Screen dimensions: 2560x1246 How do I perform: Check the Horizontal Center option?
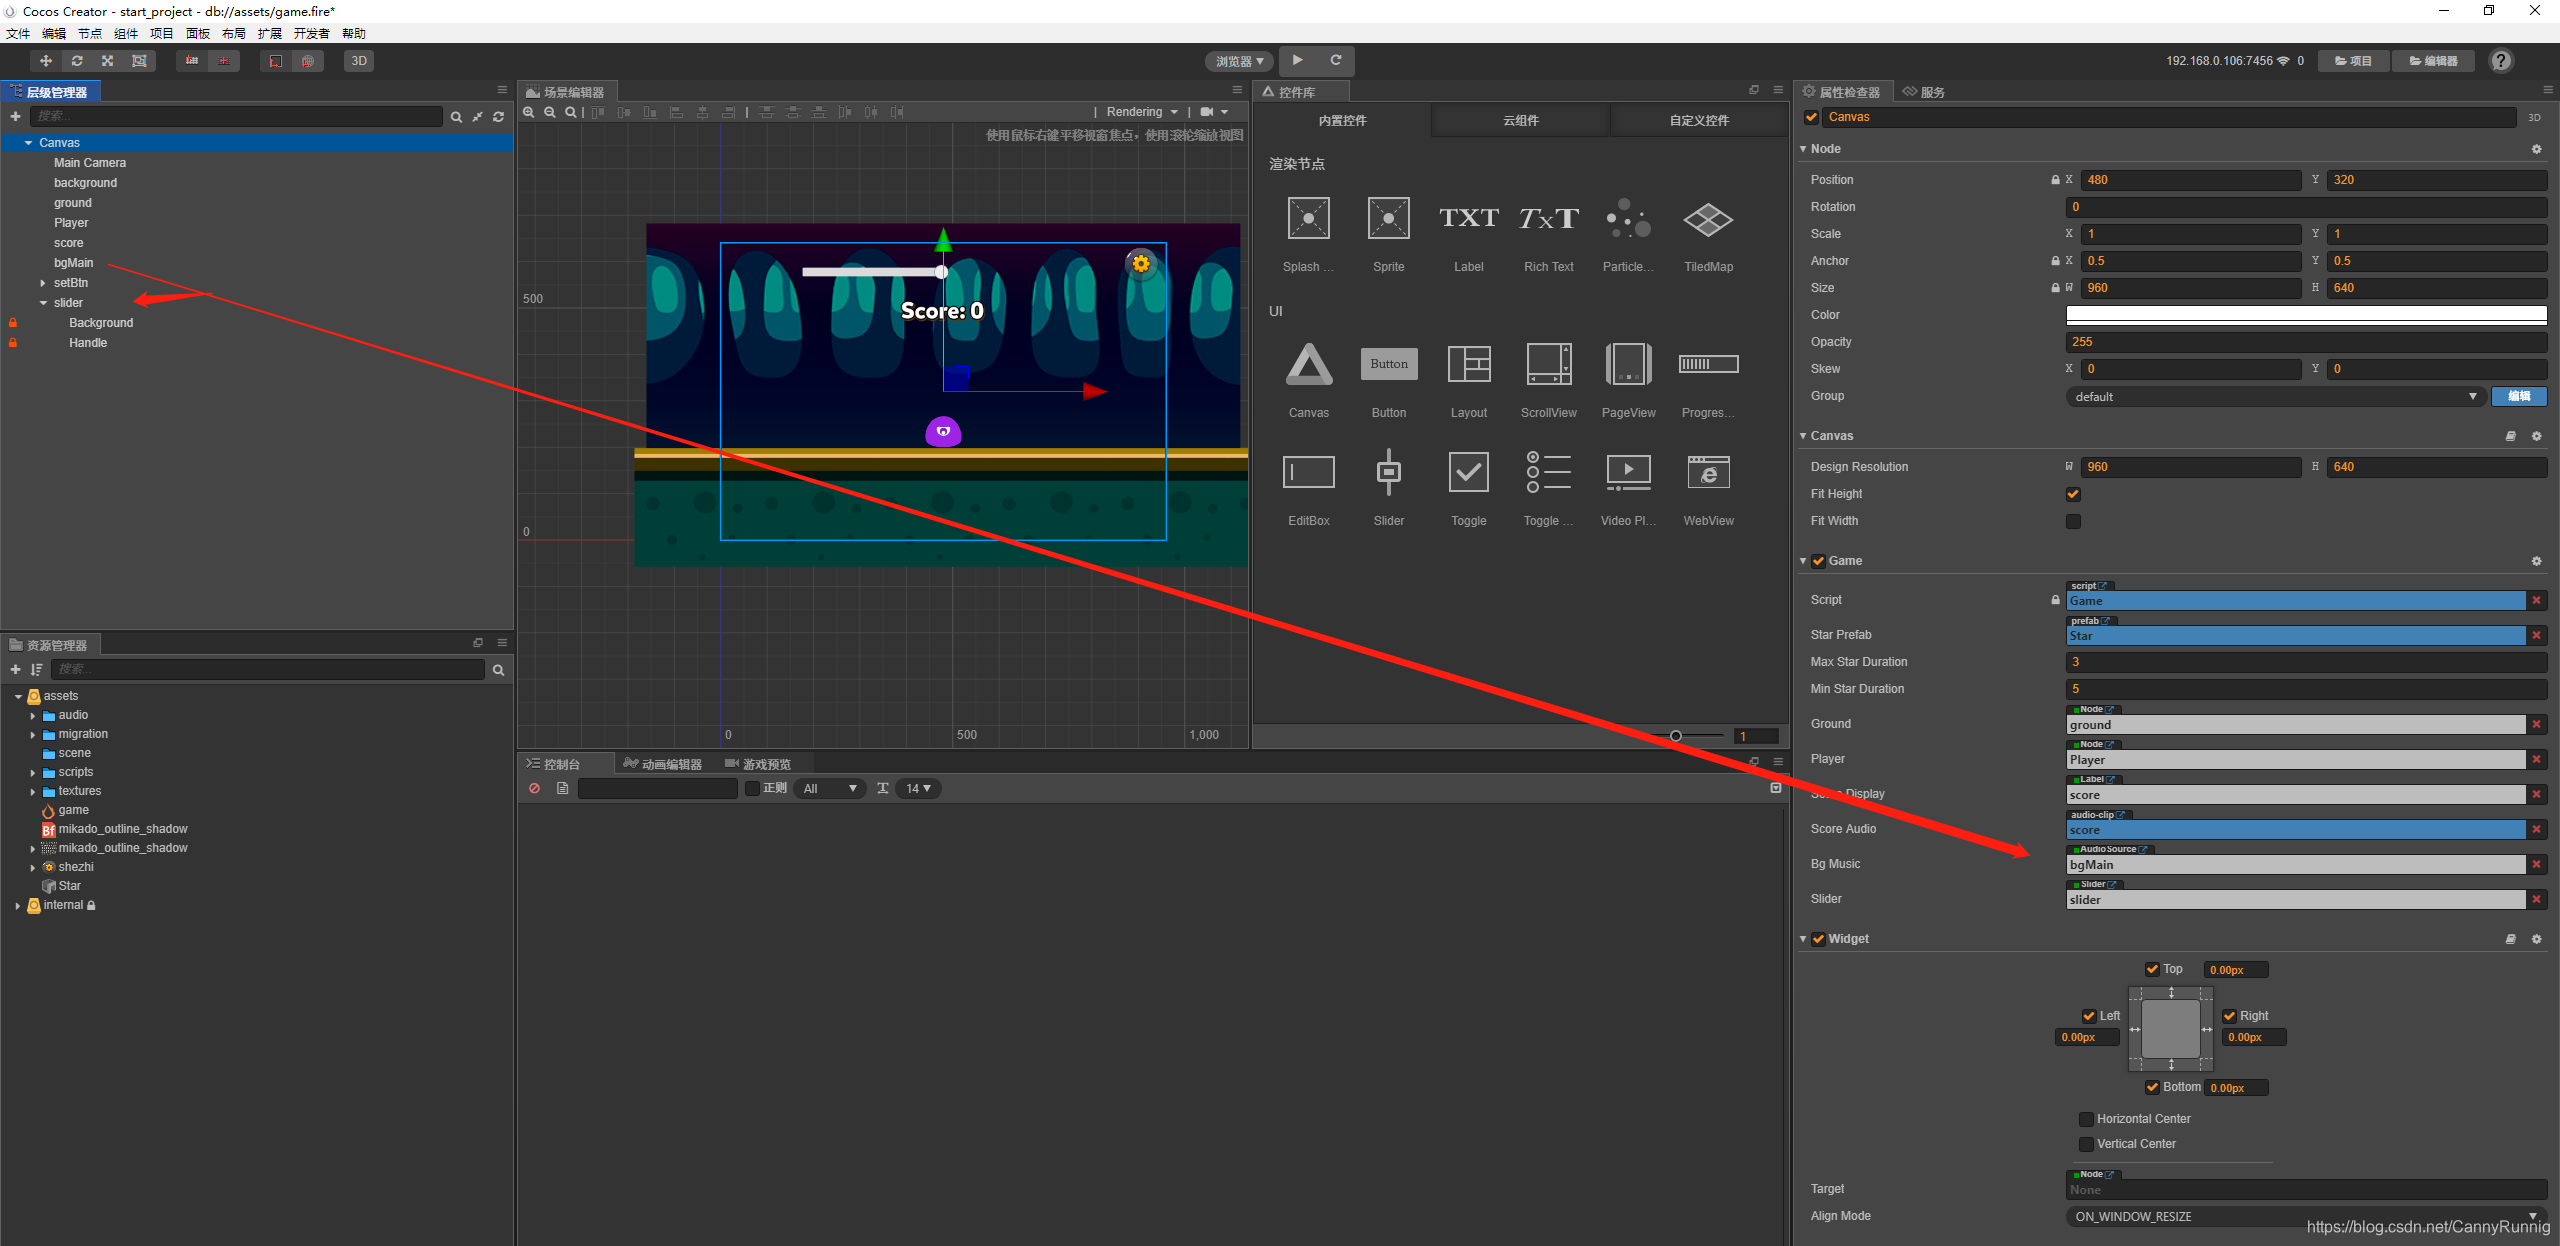[x=2086, y=1119]
